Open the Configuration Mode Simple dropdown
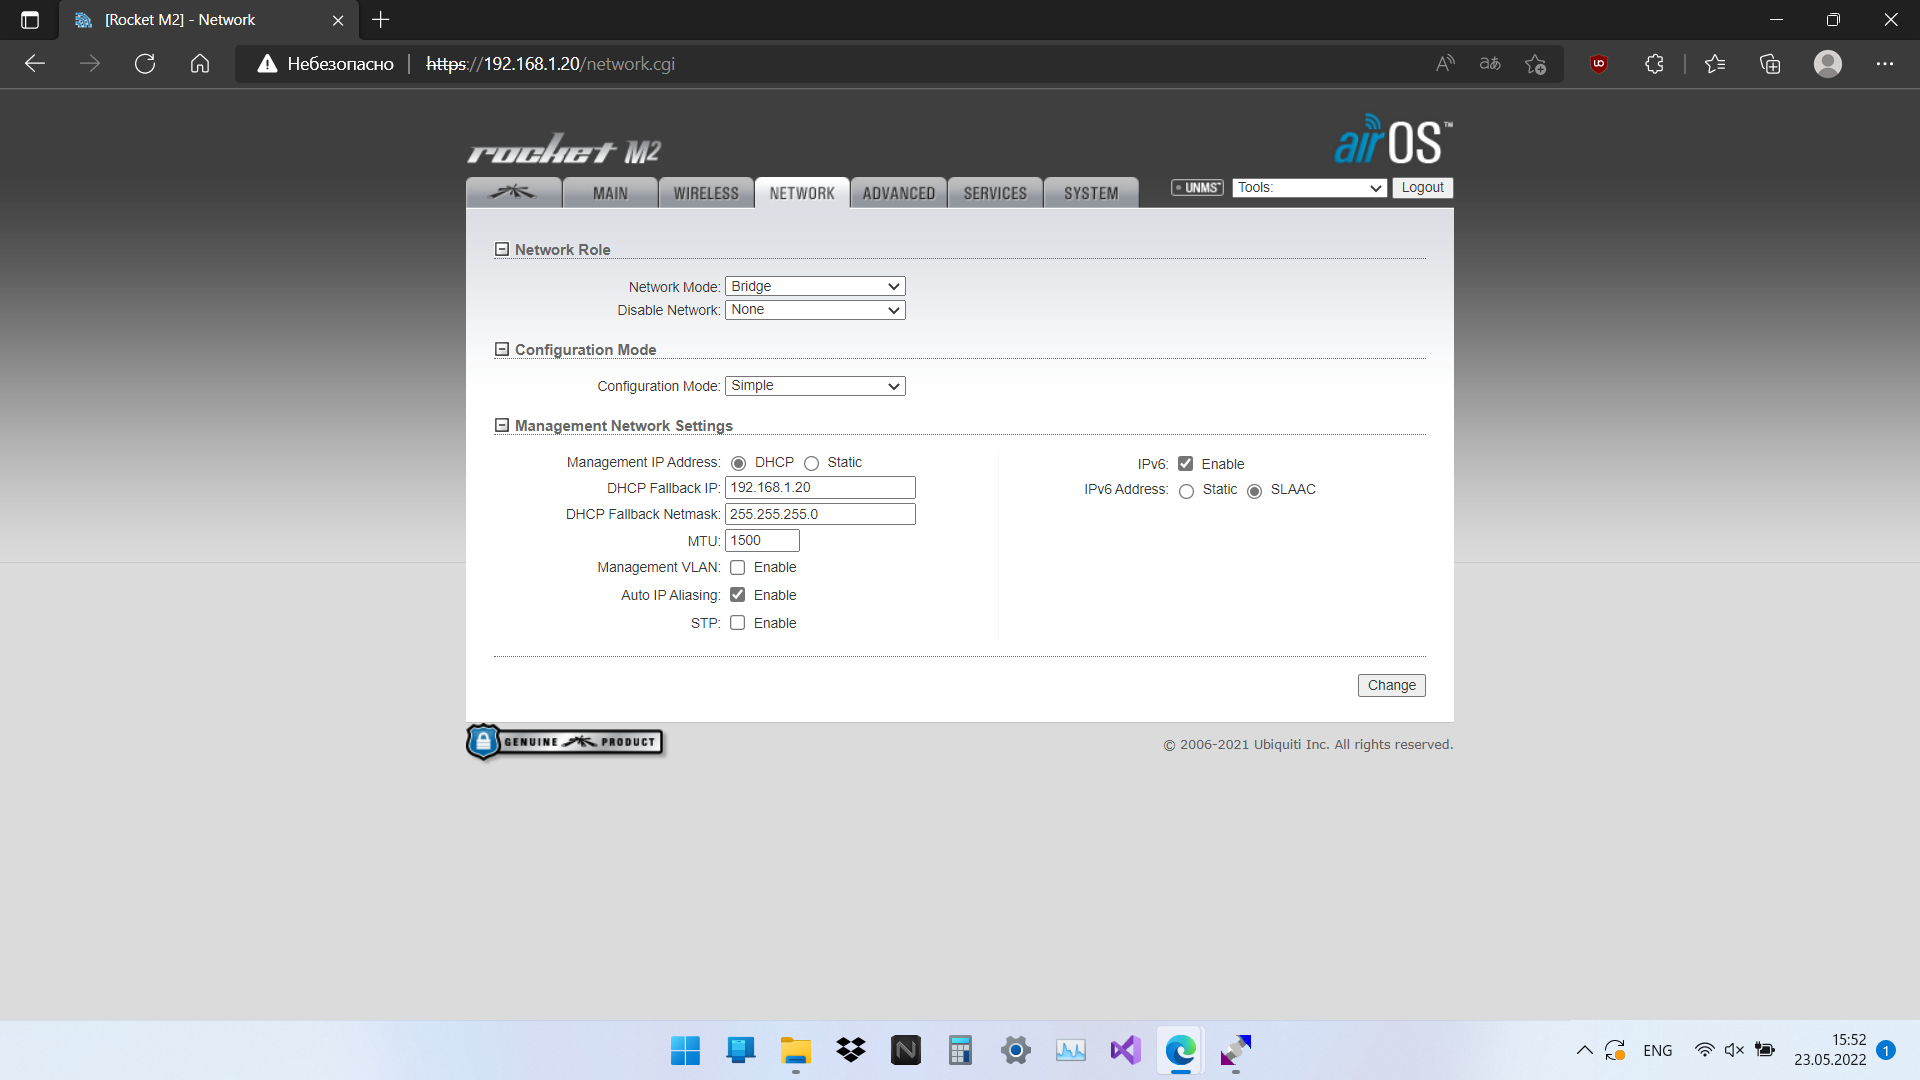Screen dimensions: 1920x1080 [815, 386]
